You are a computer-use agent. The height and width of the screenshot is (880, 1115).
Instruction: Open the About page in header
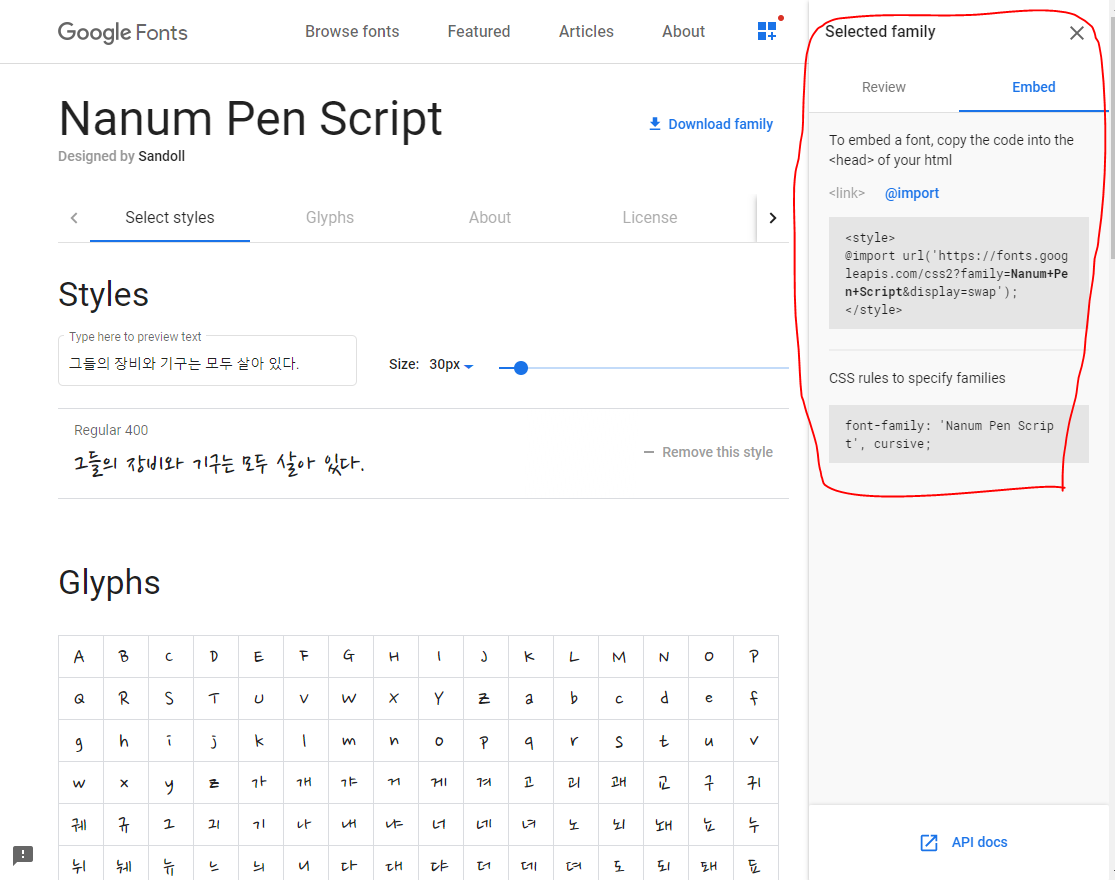point(683,31)
